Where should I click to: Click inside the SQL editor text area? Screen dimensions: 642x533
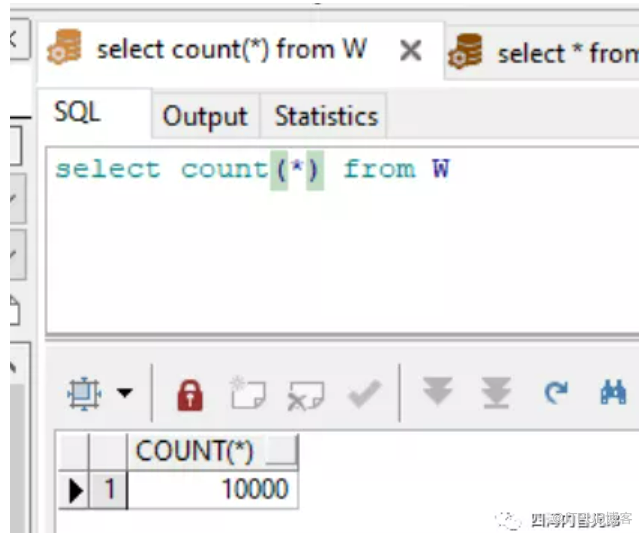[342, 240]
